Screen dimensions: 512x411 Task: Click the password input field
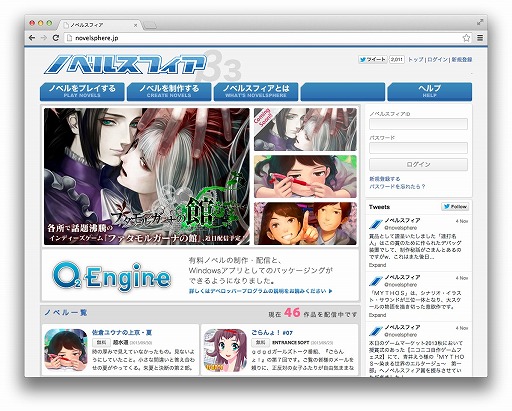coord(418,148)
